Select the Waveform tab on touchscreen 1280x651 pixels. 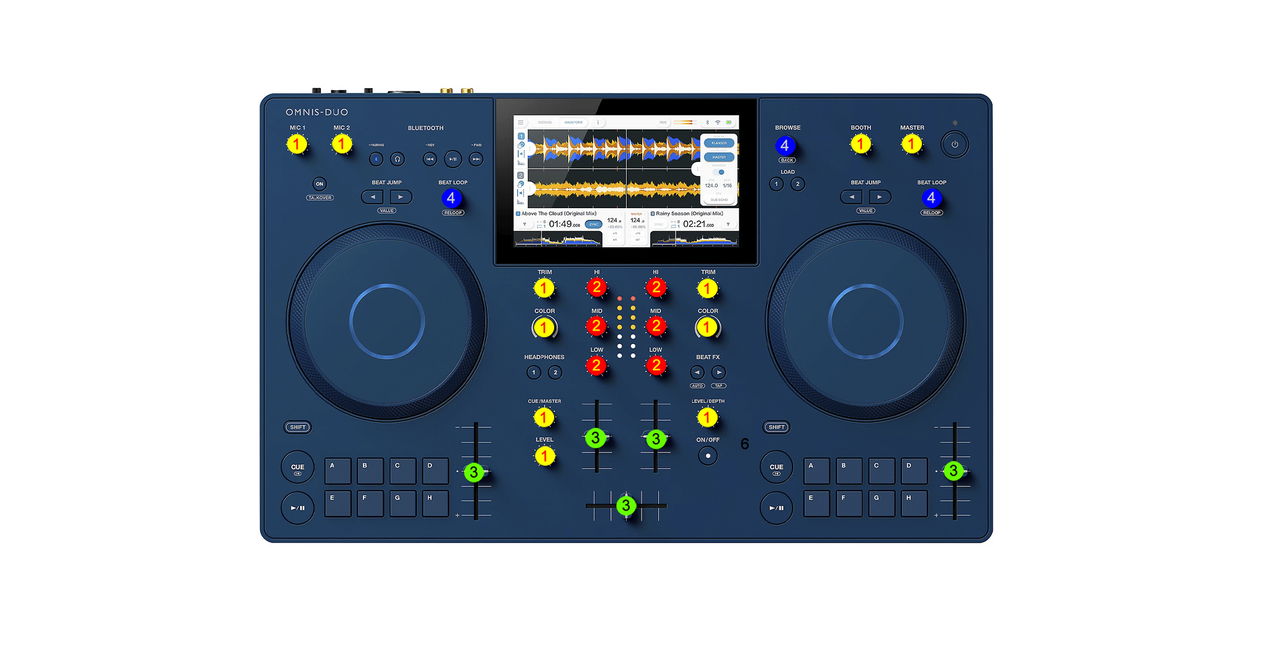tap(573, 122)
